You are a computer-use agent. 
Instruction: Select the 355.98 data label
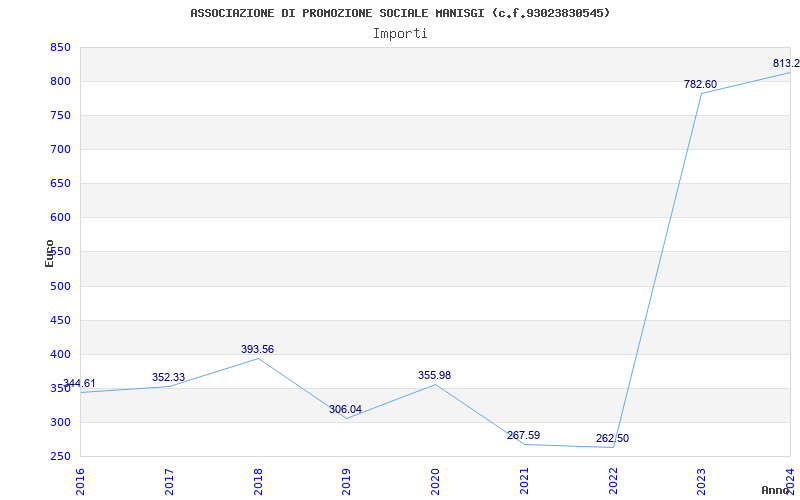[x=435, y=376]
